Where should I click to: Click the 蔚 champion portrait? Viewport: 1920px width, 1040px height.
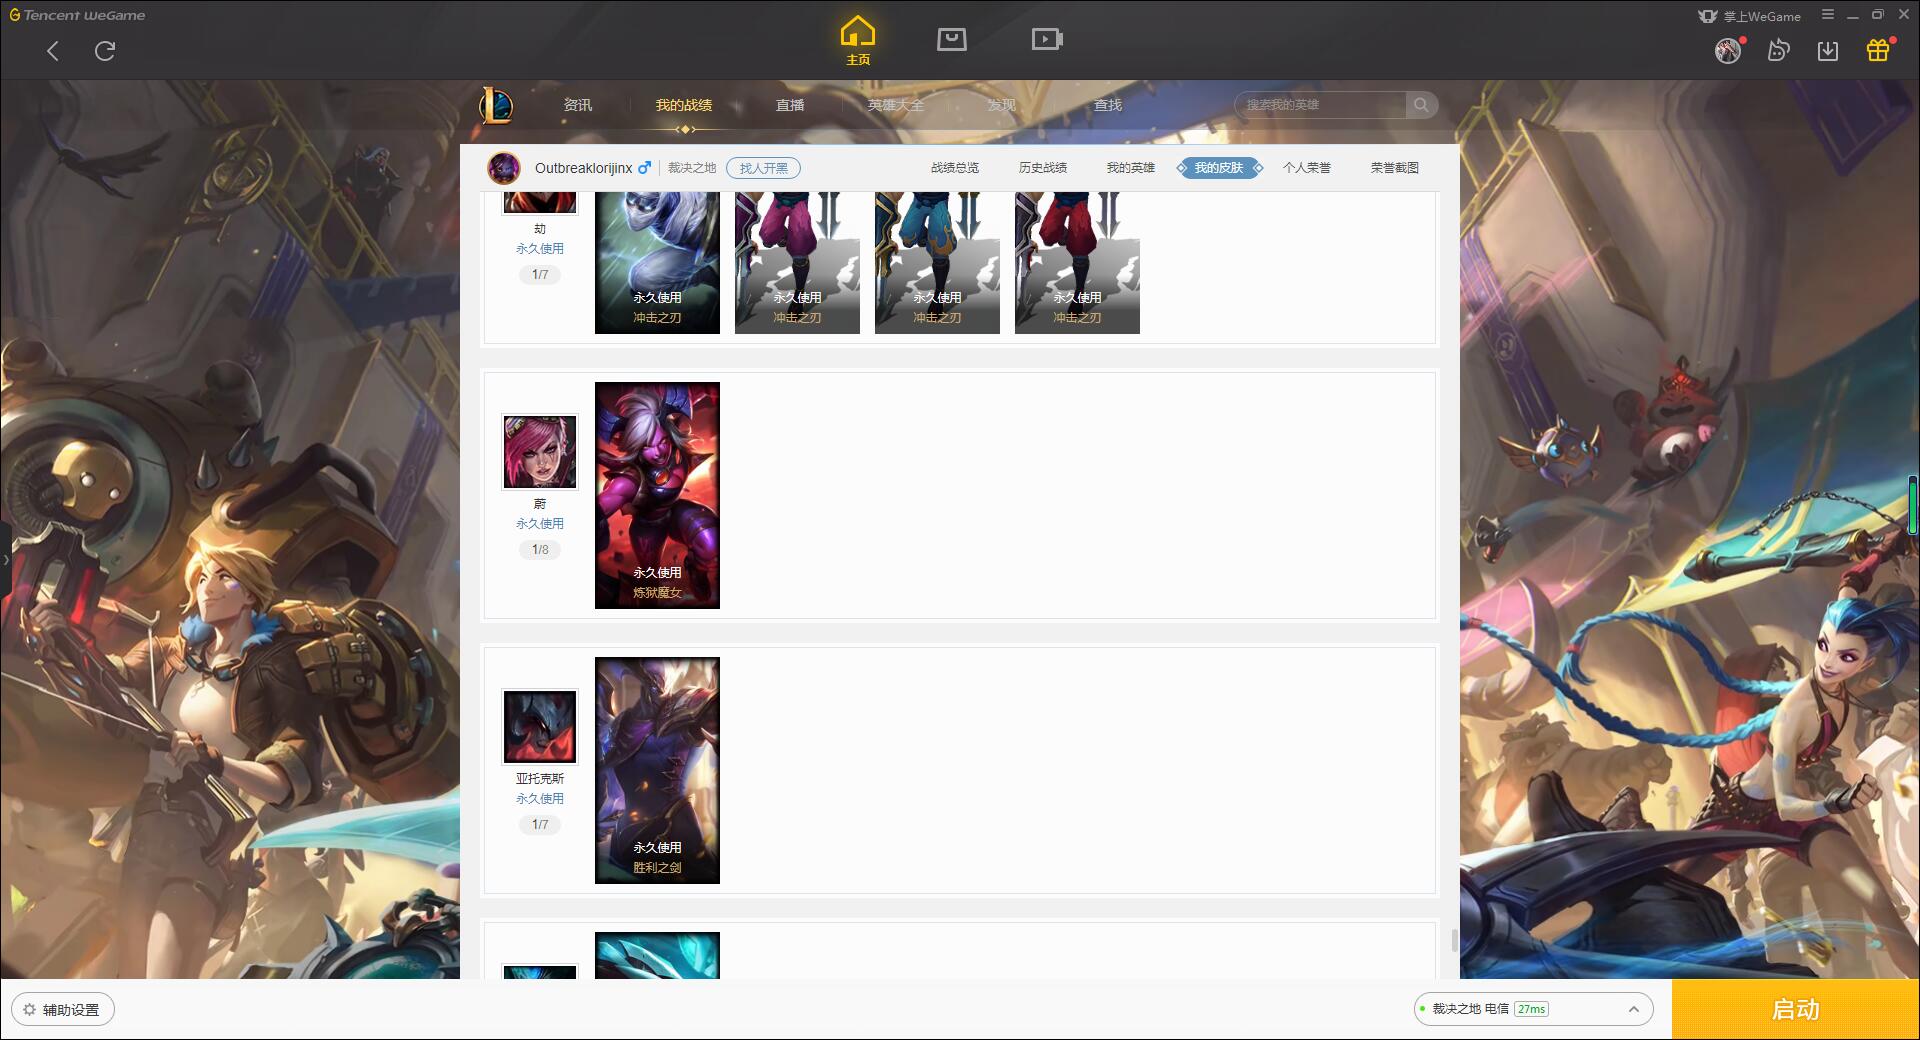click(x=540, y=452)
